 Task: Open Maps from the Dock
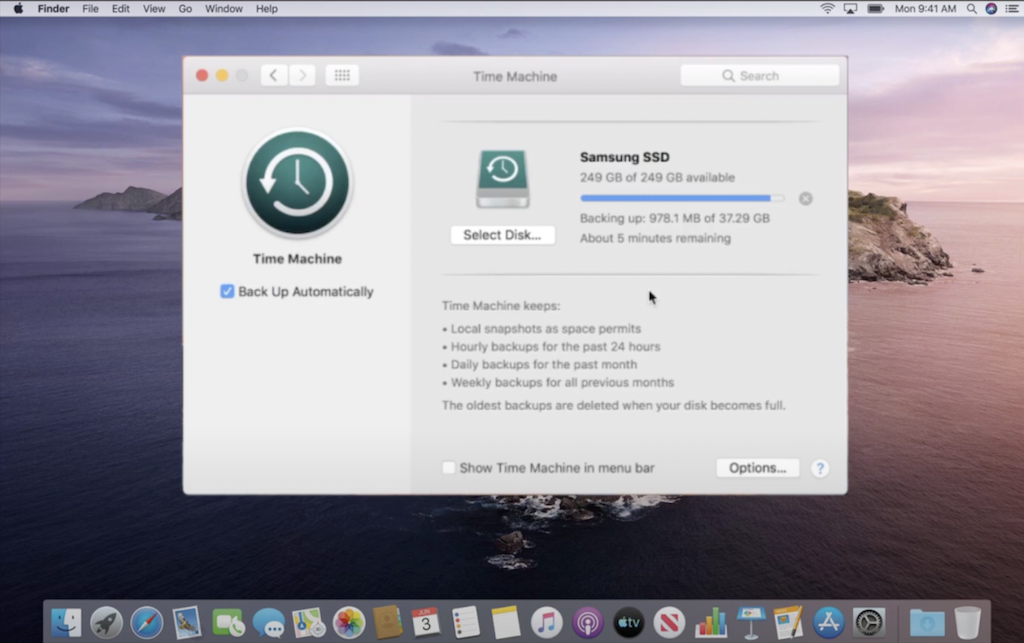click(308, 622)
